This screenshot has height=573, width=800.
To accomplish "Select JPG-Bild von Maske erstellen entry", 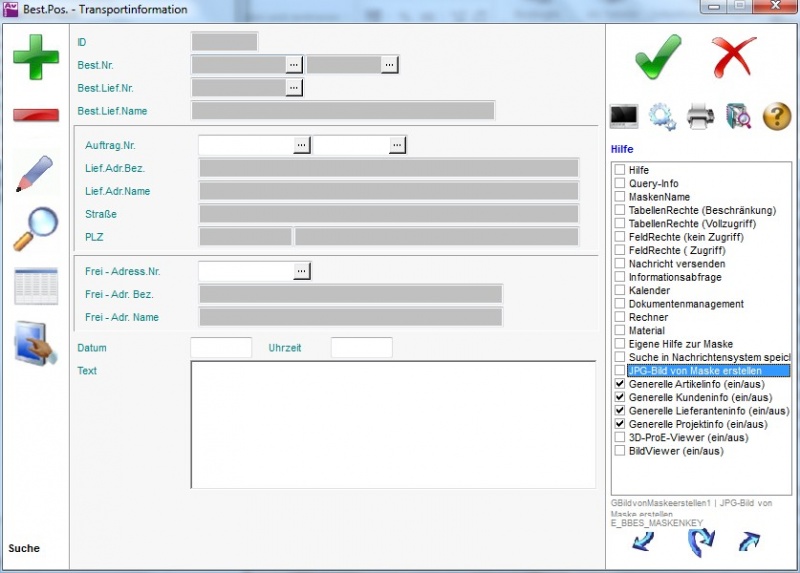I will tap(708, 371).
